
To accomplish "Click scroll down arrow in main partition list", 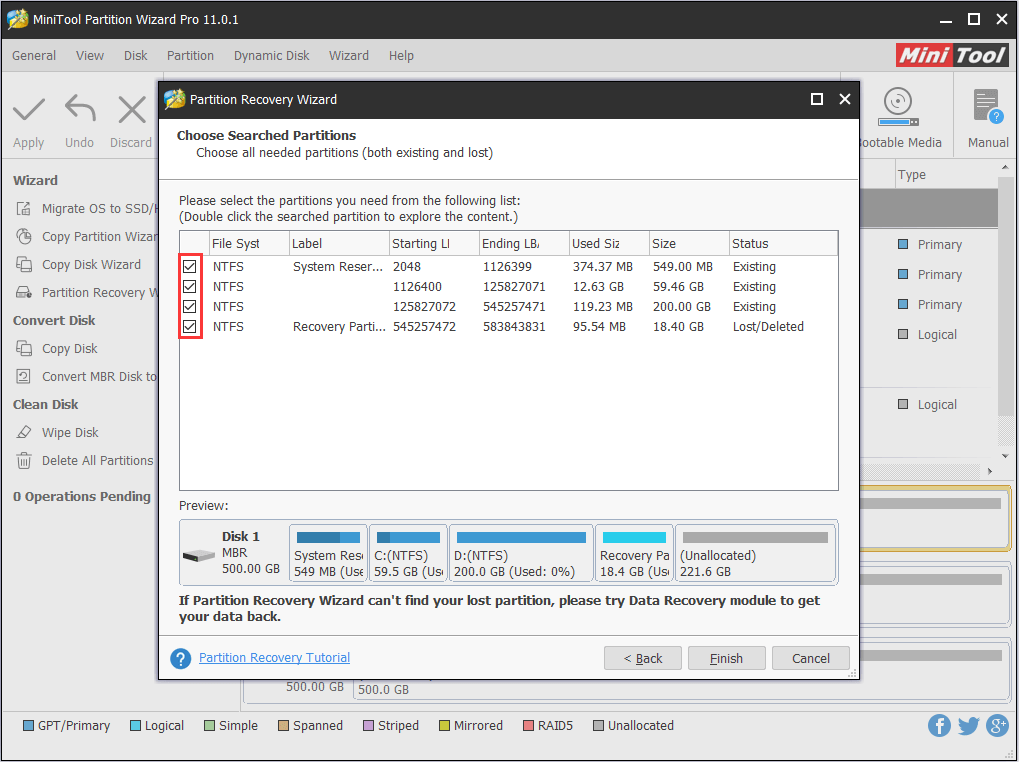I will coord(1006,456).
